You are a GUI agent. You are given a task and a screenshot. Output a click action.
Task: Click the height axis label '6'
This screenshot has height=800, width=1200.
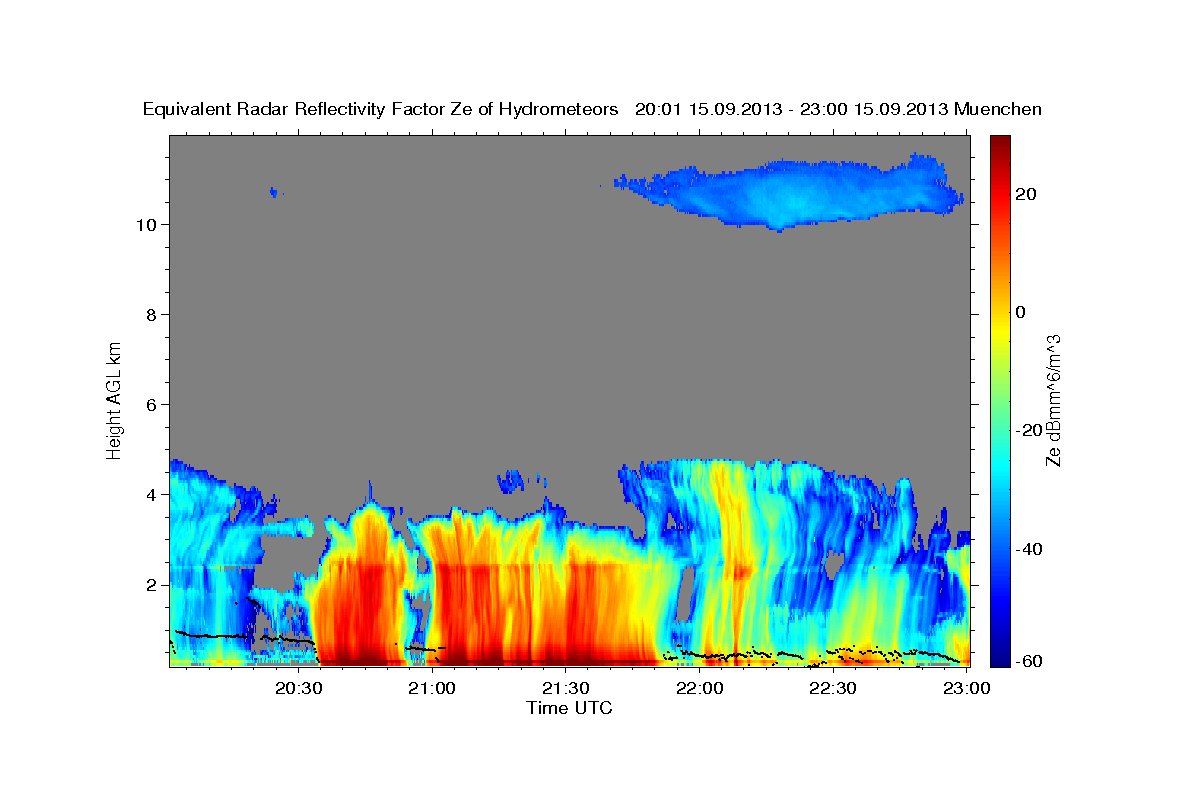153,404
